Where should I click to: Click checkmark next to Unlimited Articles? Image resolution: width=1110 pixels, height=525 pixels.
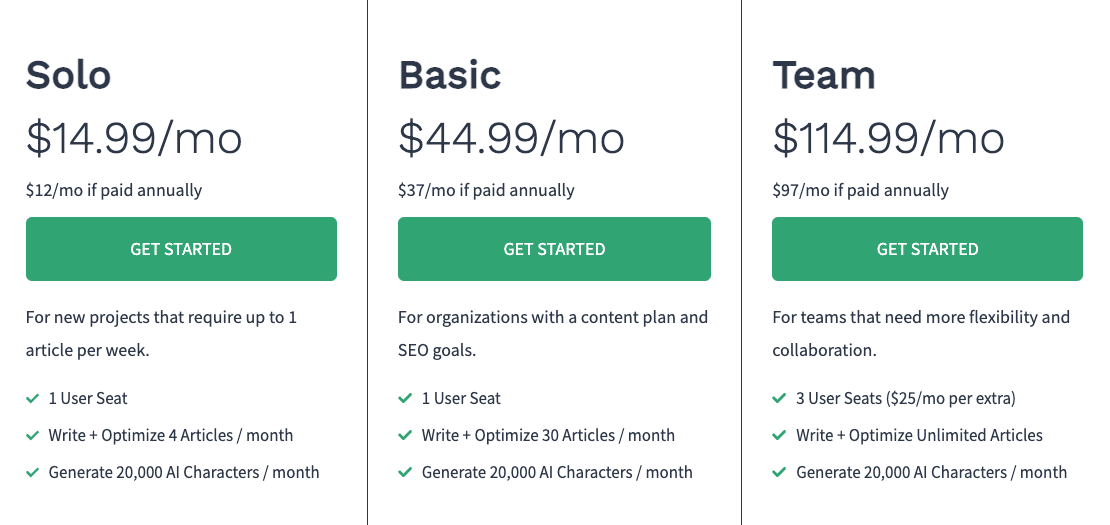coord(779,435)
